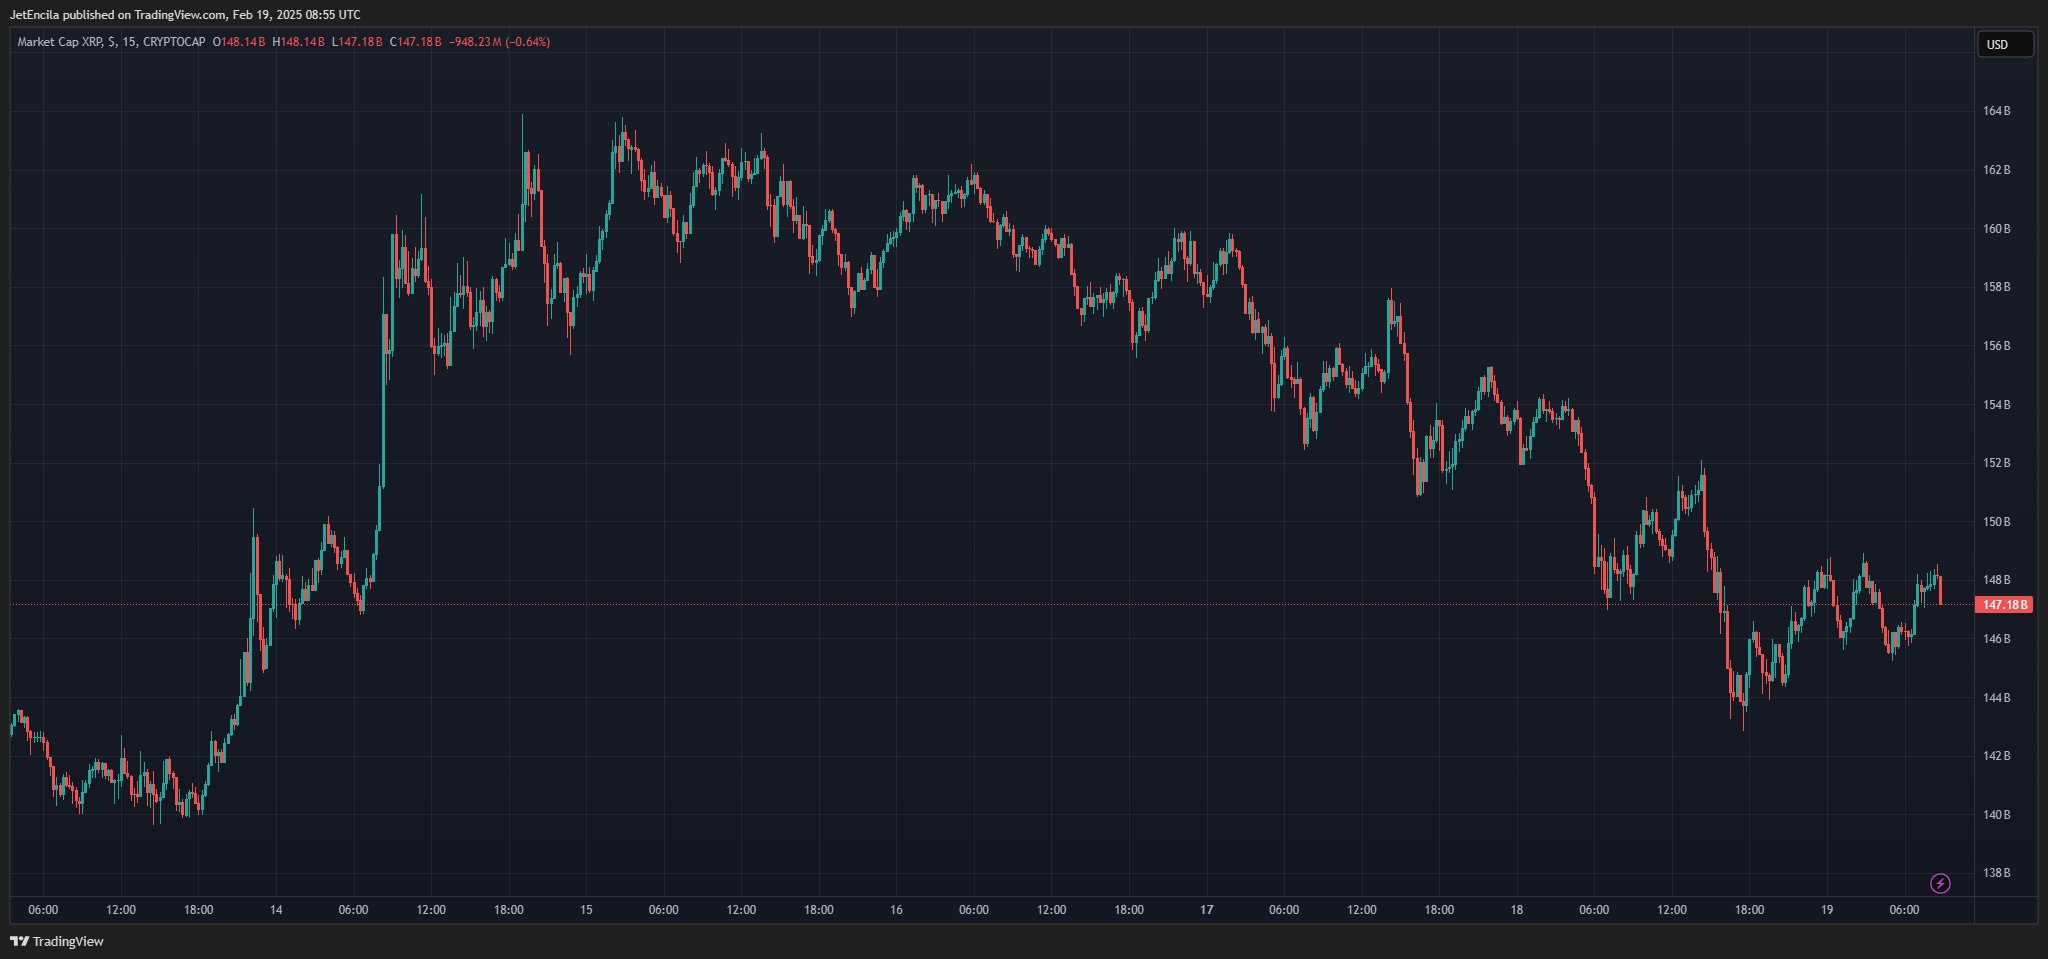
Task: Click the 138 B price scale label
Action: pyautogui.click(x=1996, y=873)
